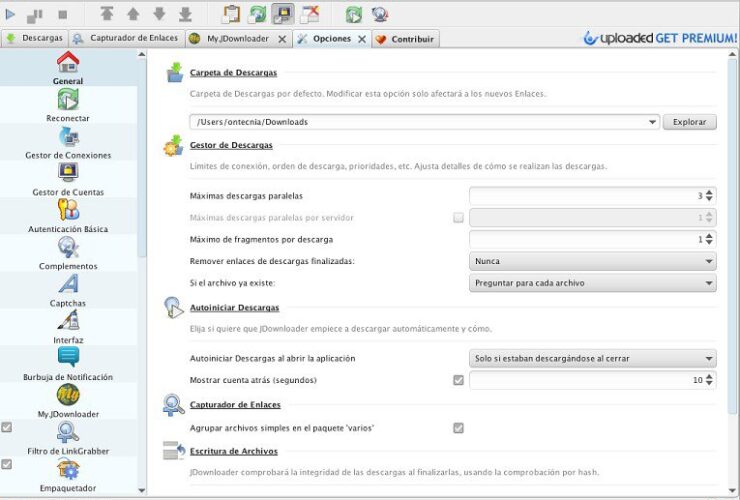Click the silent mode icon with red X
The image size is (740, 500).
click(x=310, y=14)
